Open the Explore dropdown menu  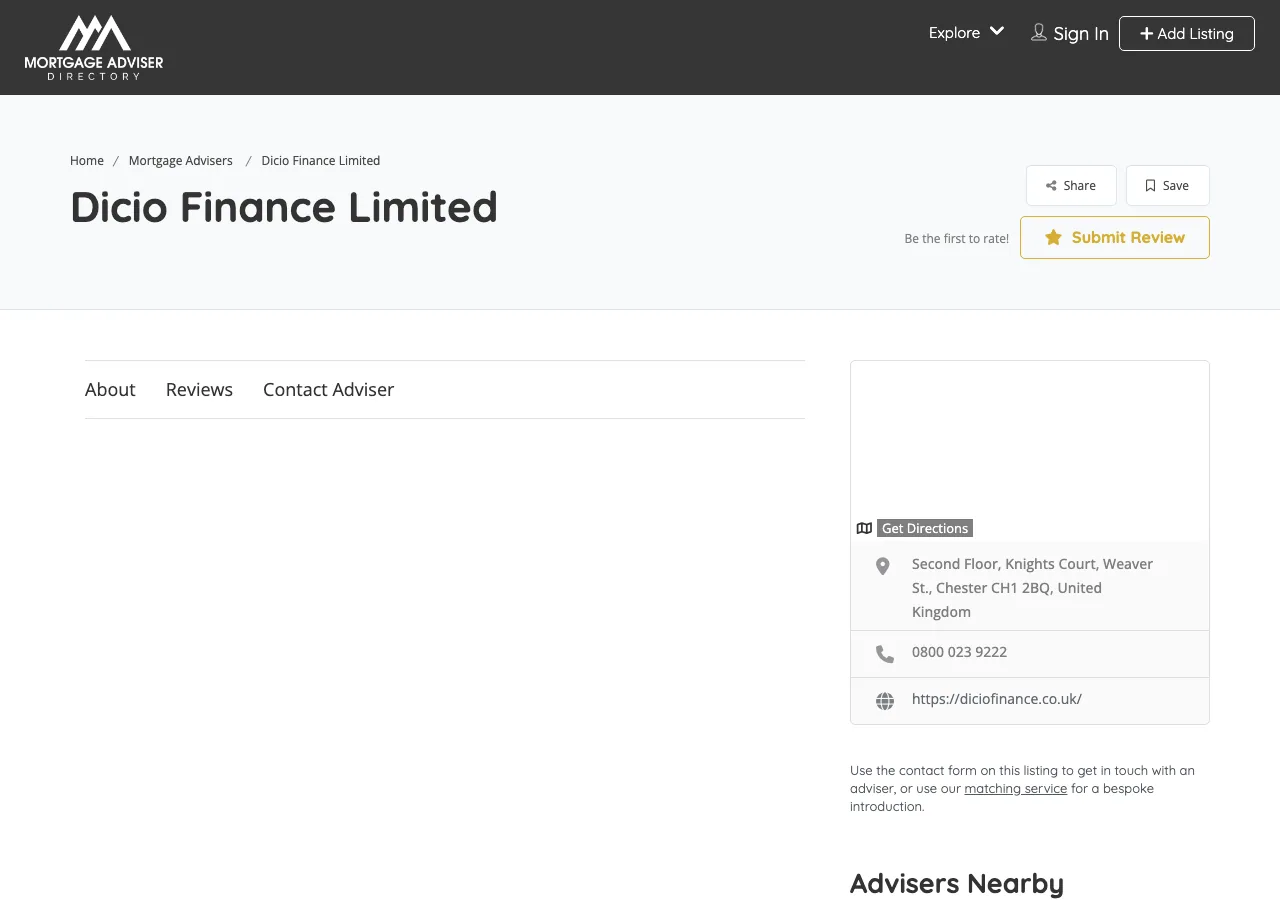pyautogui.click(x=953, y=32)
